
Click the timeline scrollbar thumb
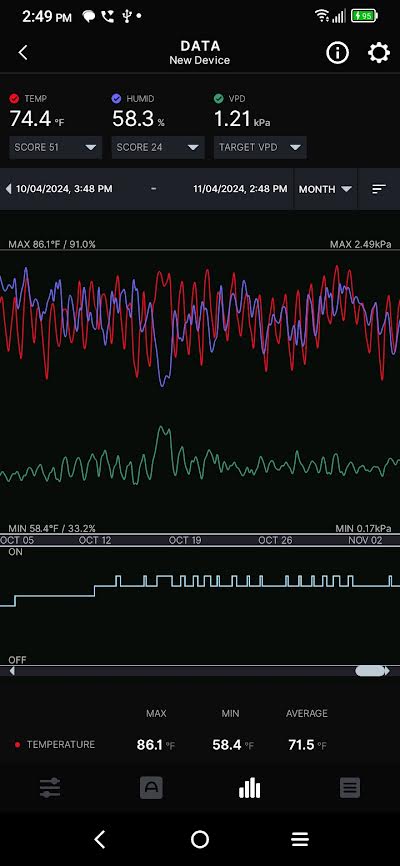370,671
